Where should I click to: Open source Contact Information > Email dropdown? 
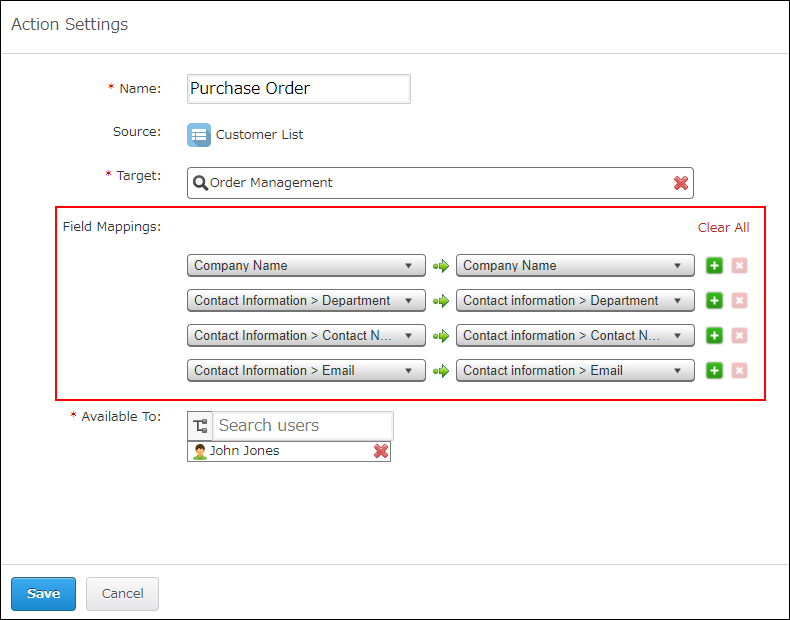(306, 371)
